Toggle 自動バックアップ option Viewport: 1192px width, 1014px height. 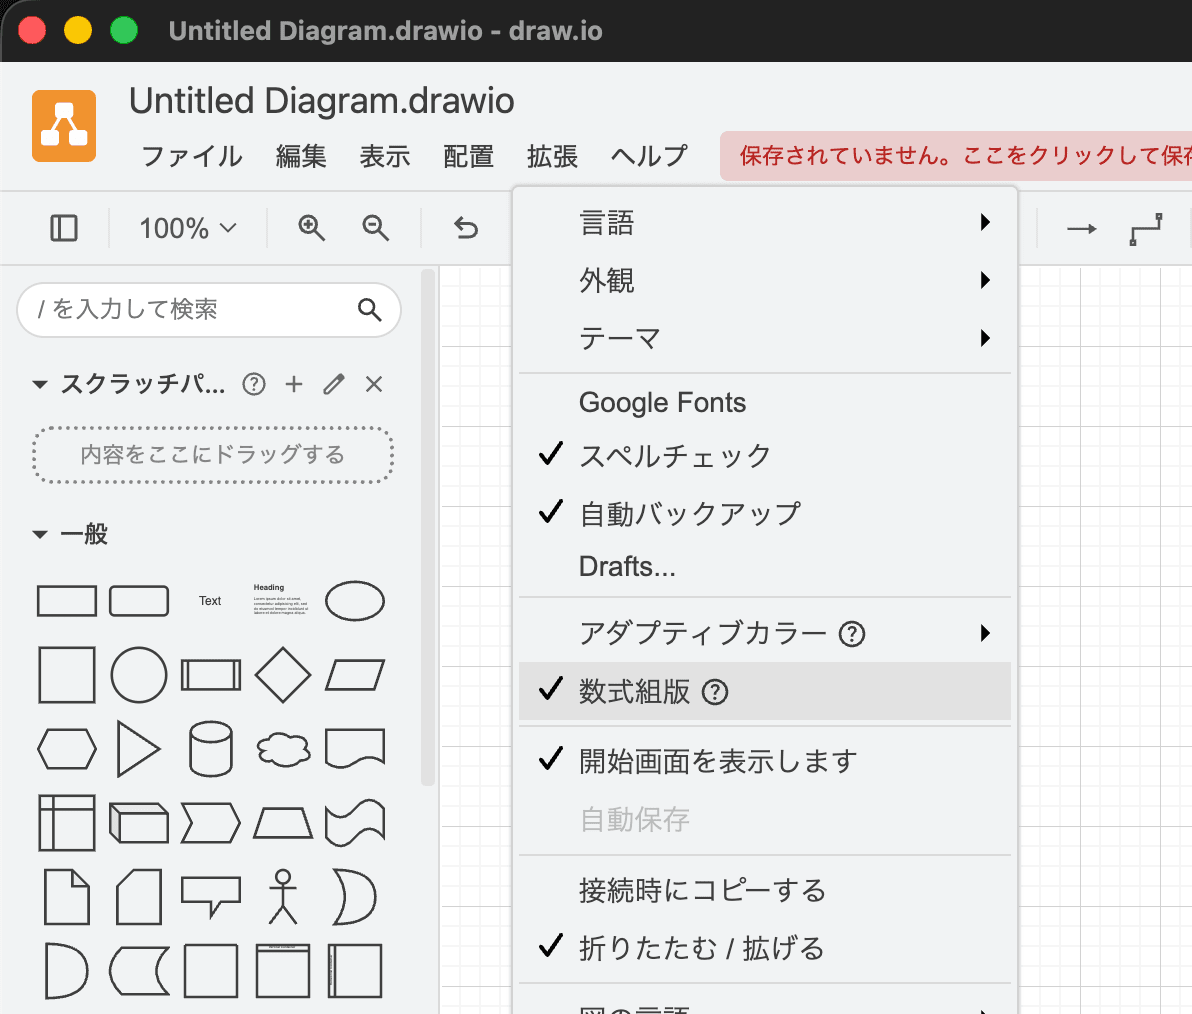[x=765, y=514]
